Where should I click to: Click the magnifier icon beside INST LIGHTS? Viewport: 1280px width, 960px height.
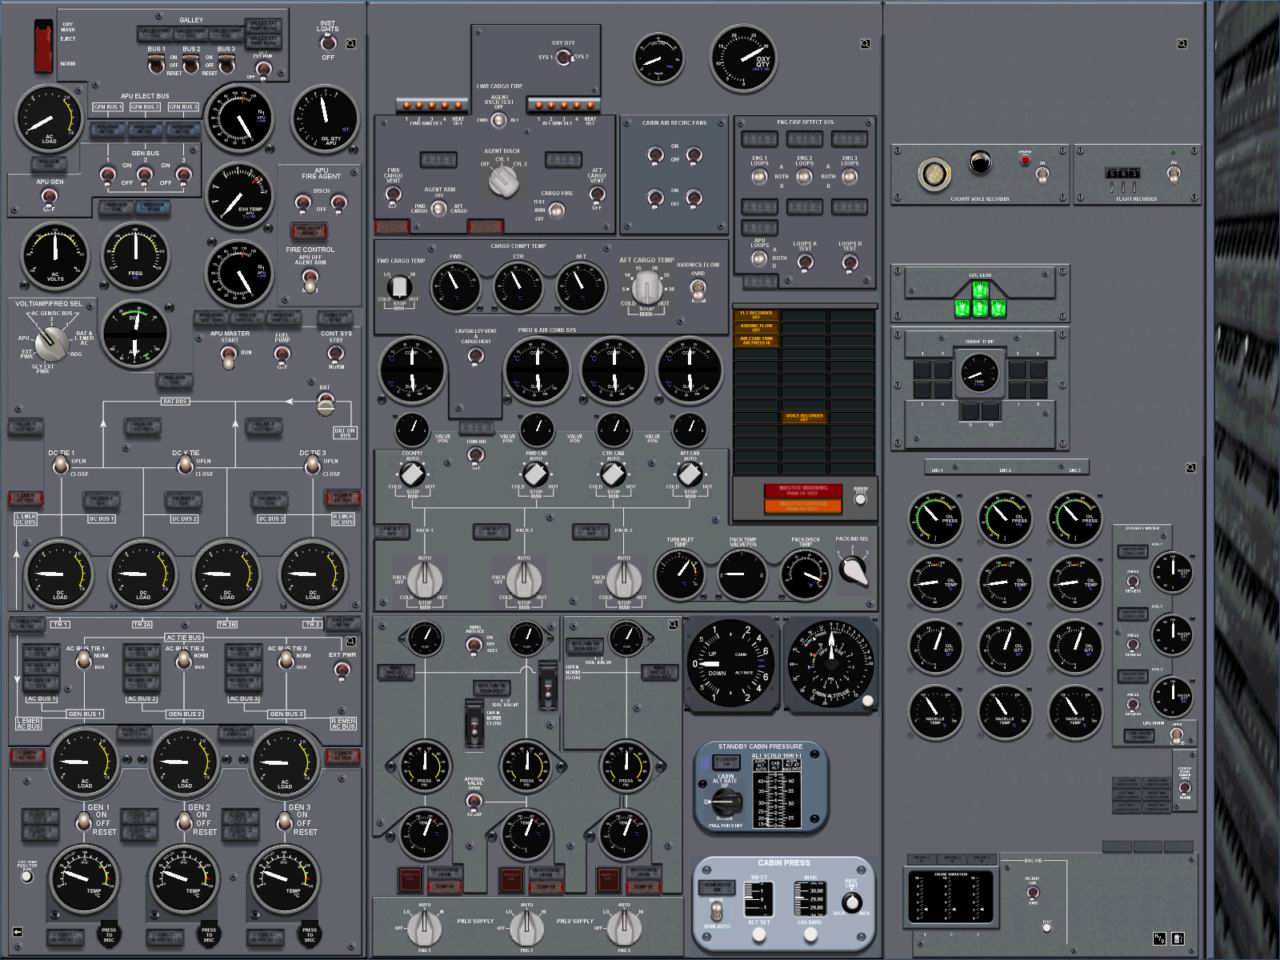point(352,44)
